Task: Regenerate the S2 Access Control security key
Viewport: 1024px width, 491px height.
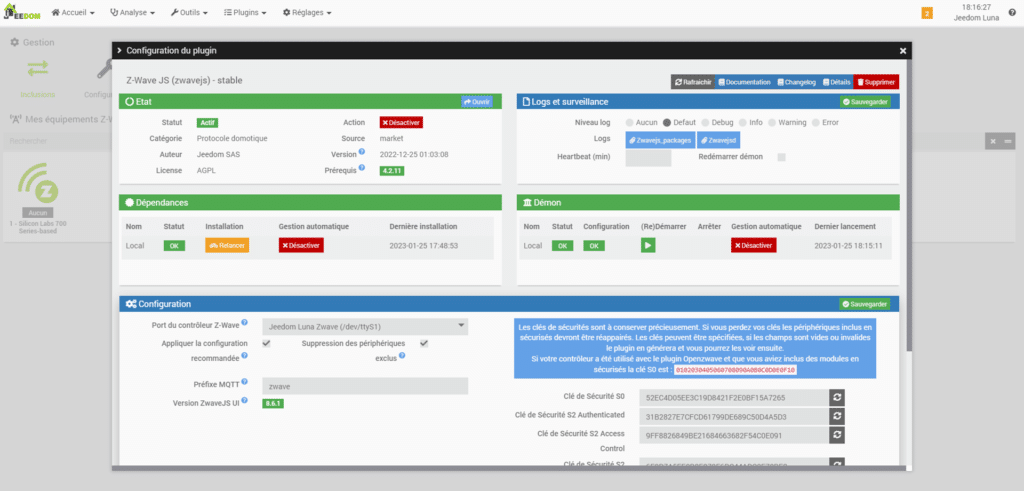Action: (837, 435)
